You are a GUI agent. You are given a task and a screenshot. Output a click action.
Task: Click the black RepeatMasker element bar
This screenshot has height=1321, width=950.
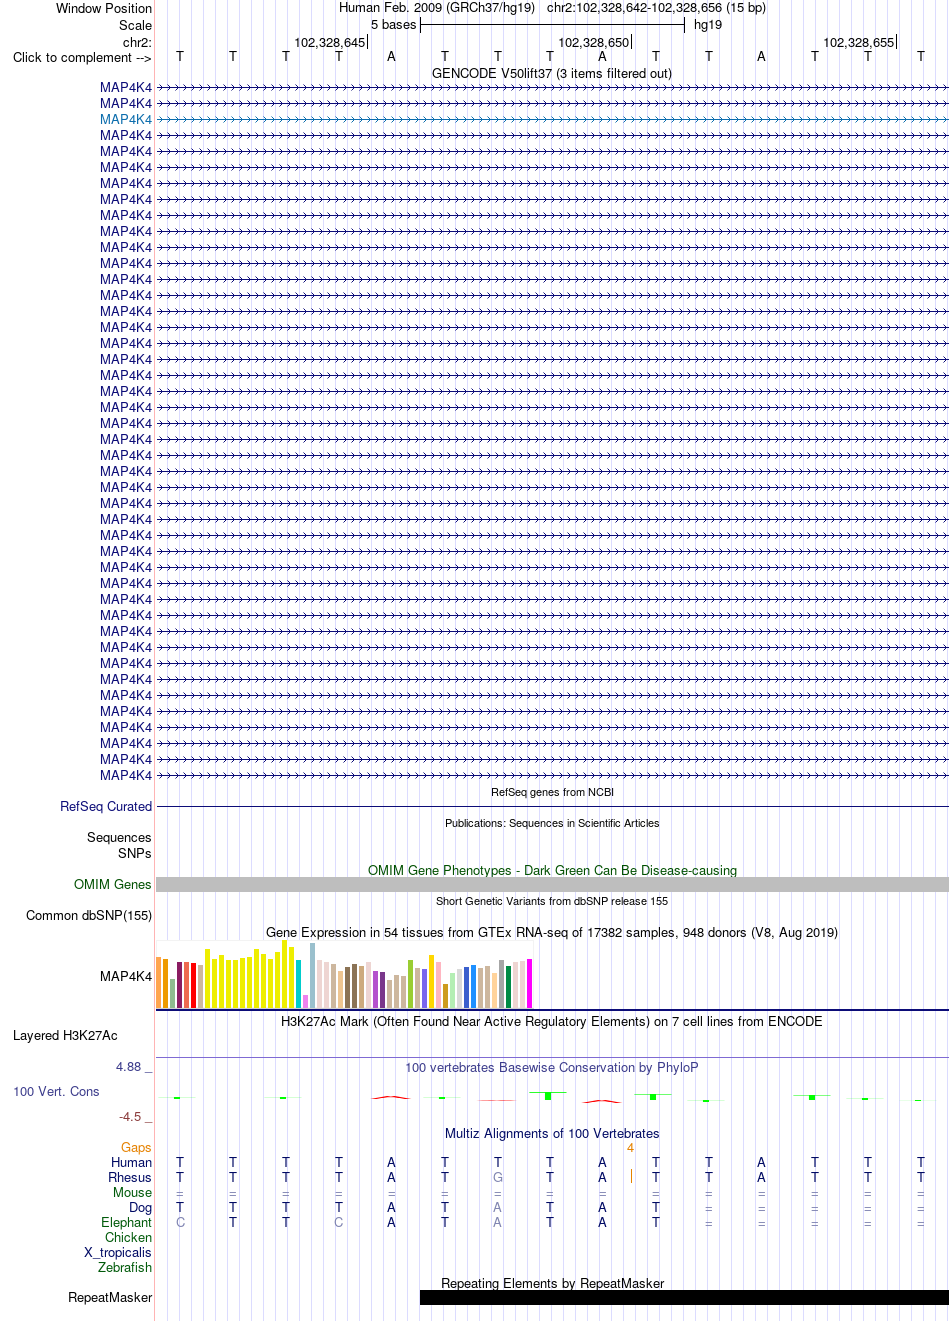point(684,1298)
